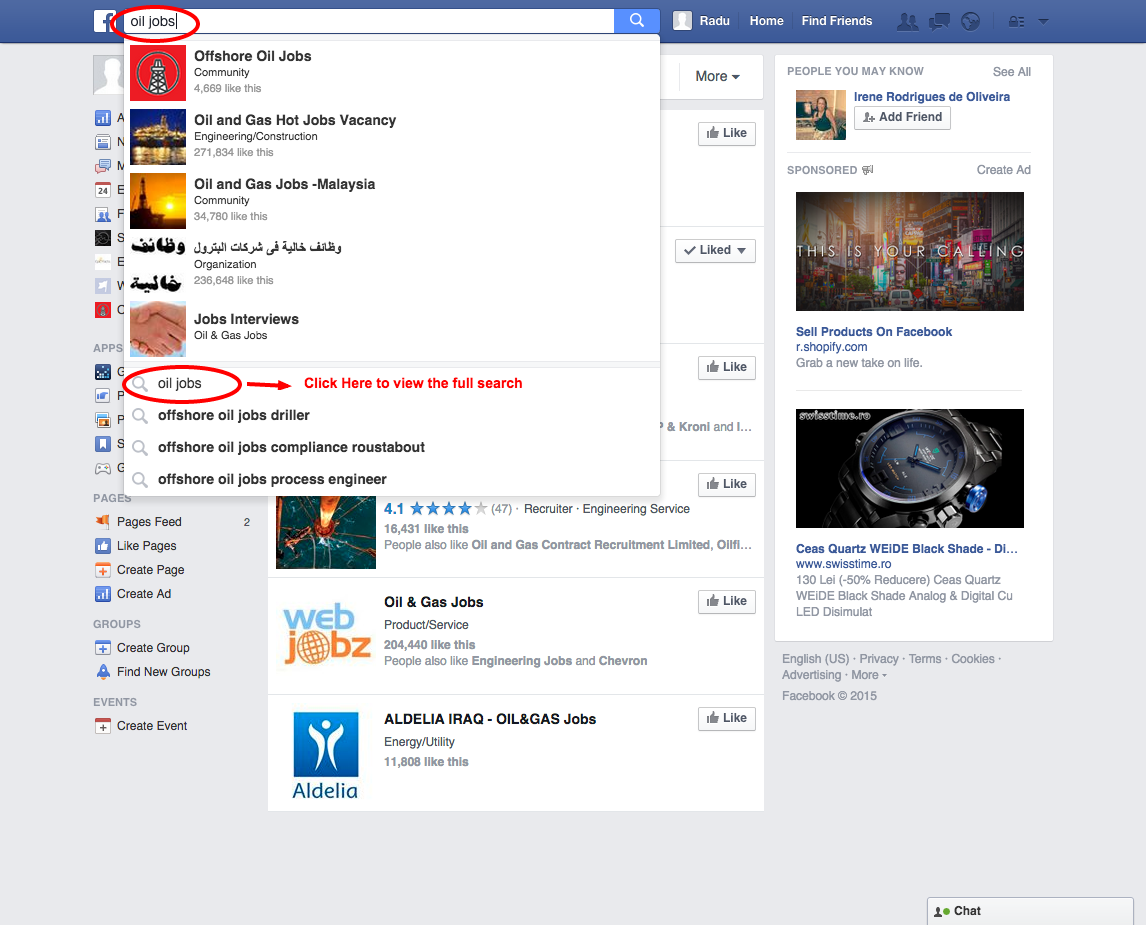Click the Chevron page link
The image size is (1146, 925).
(x=623, y=661)
